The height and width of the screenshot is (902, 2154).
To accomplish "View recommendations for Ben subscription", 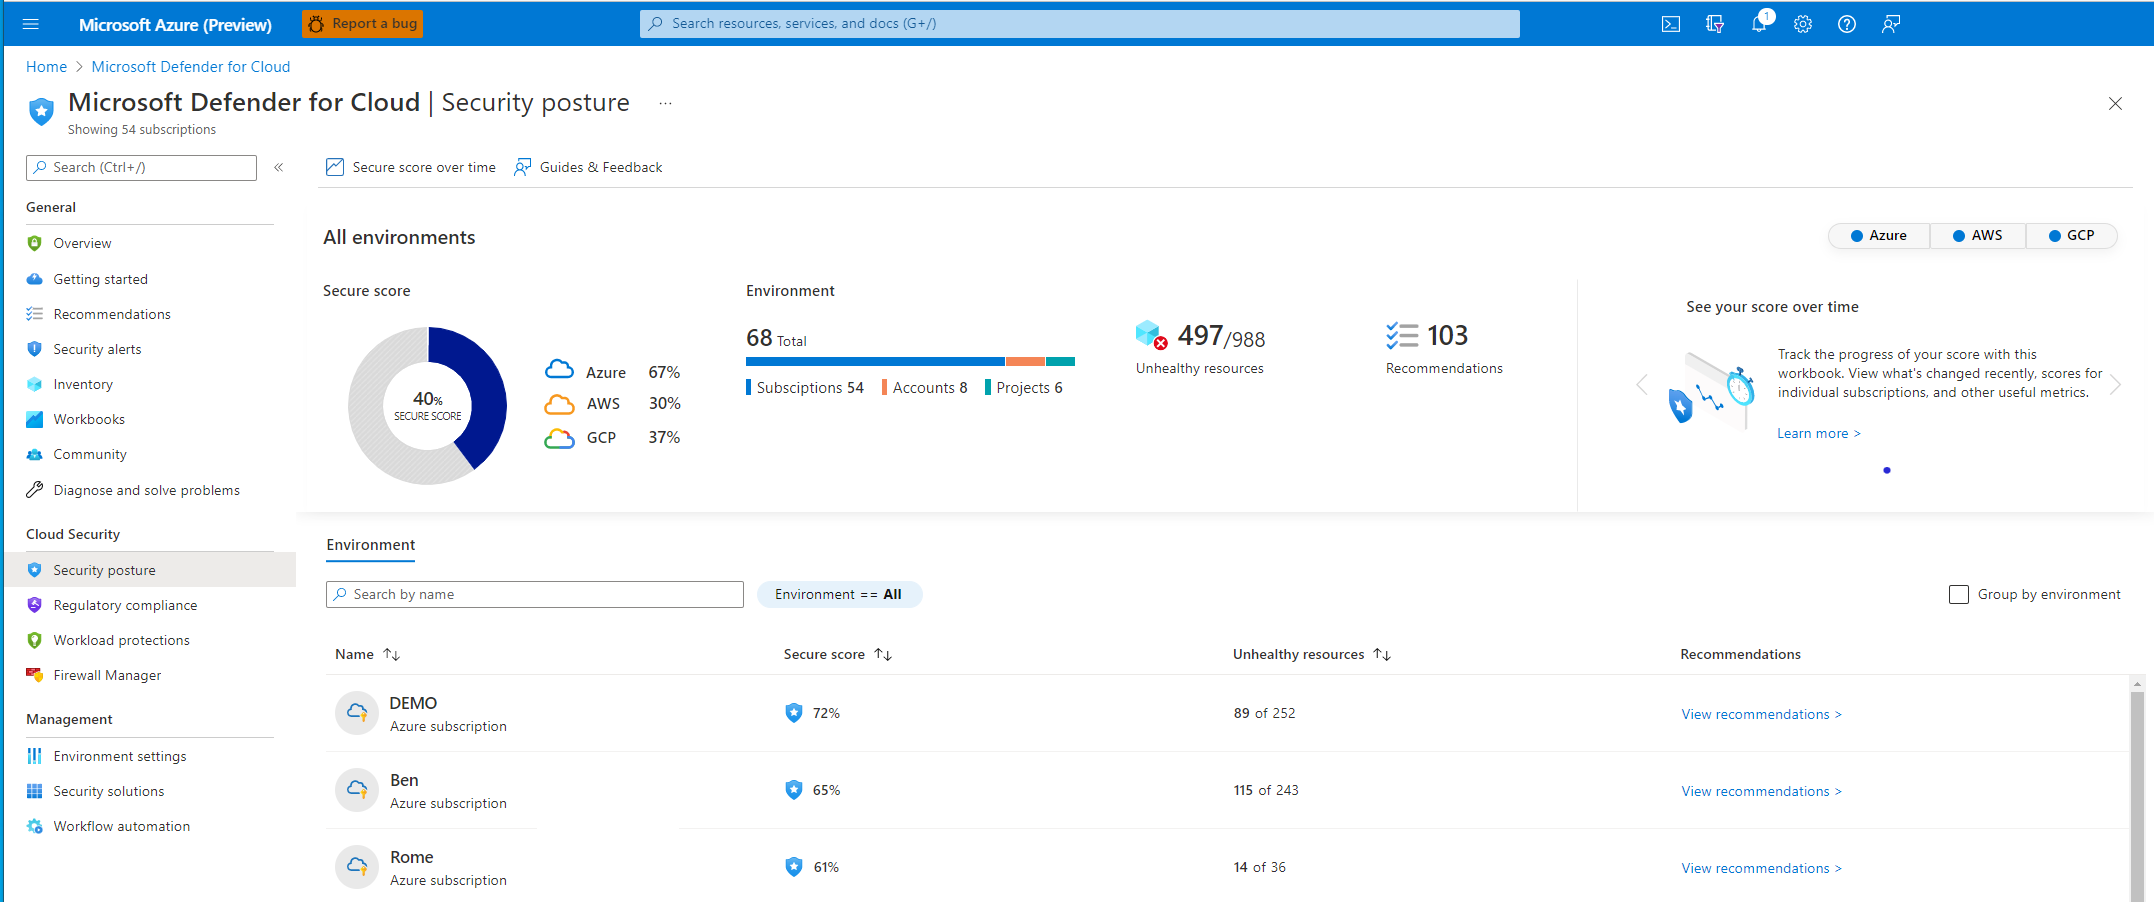I will (x=1761, y=792).
